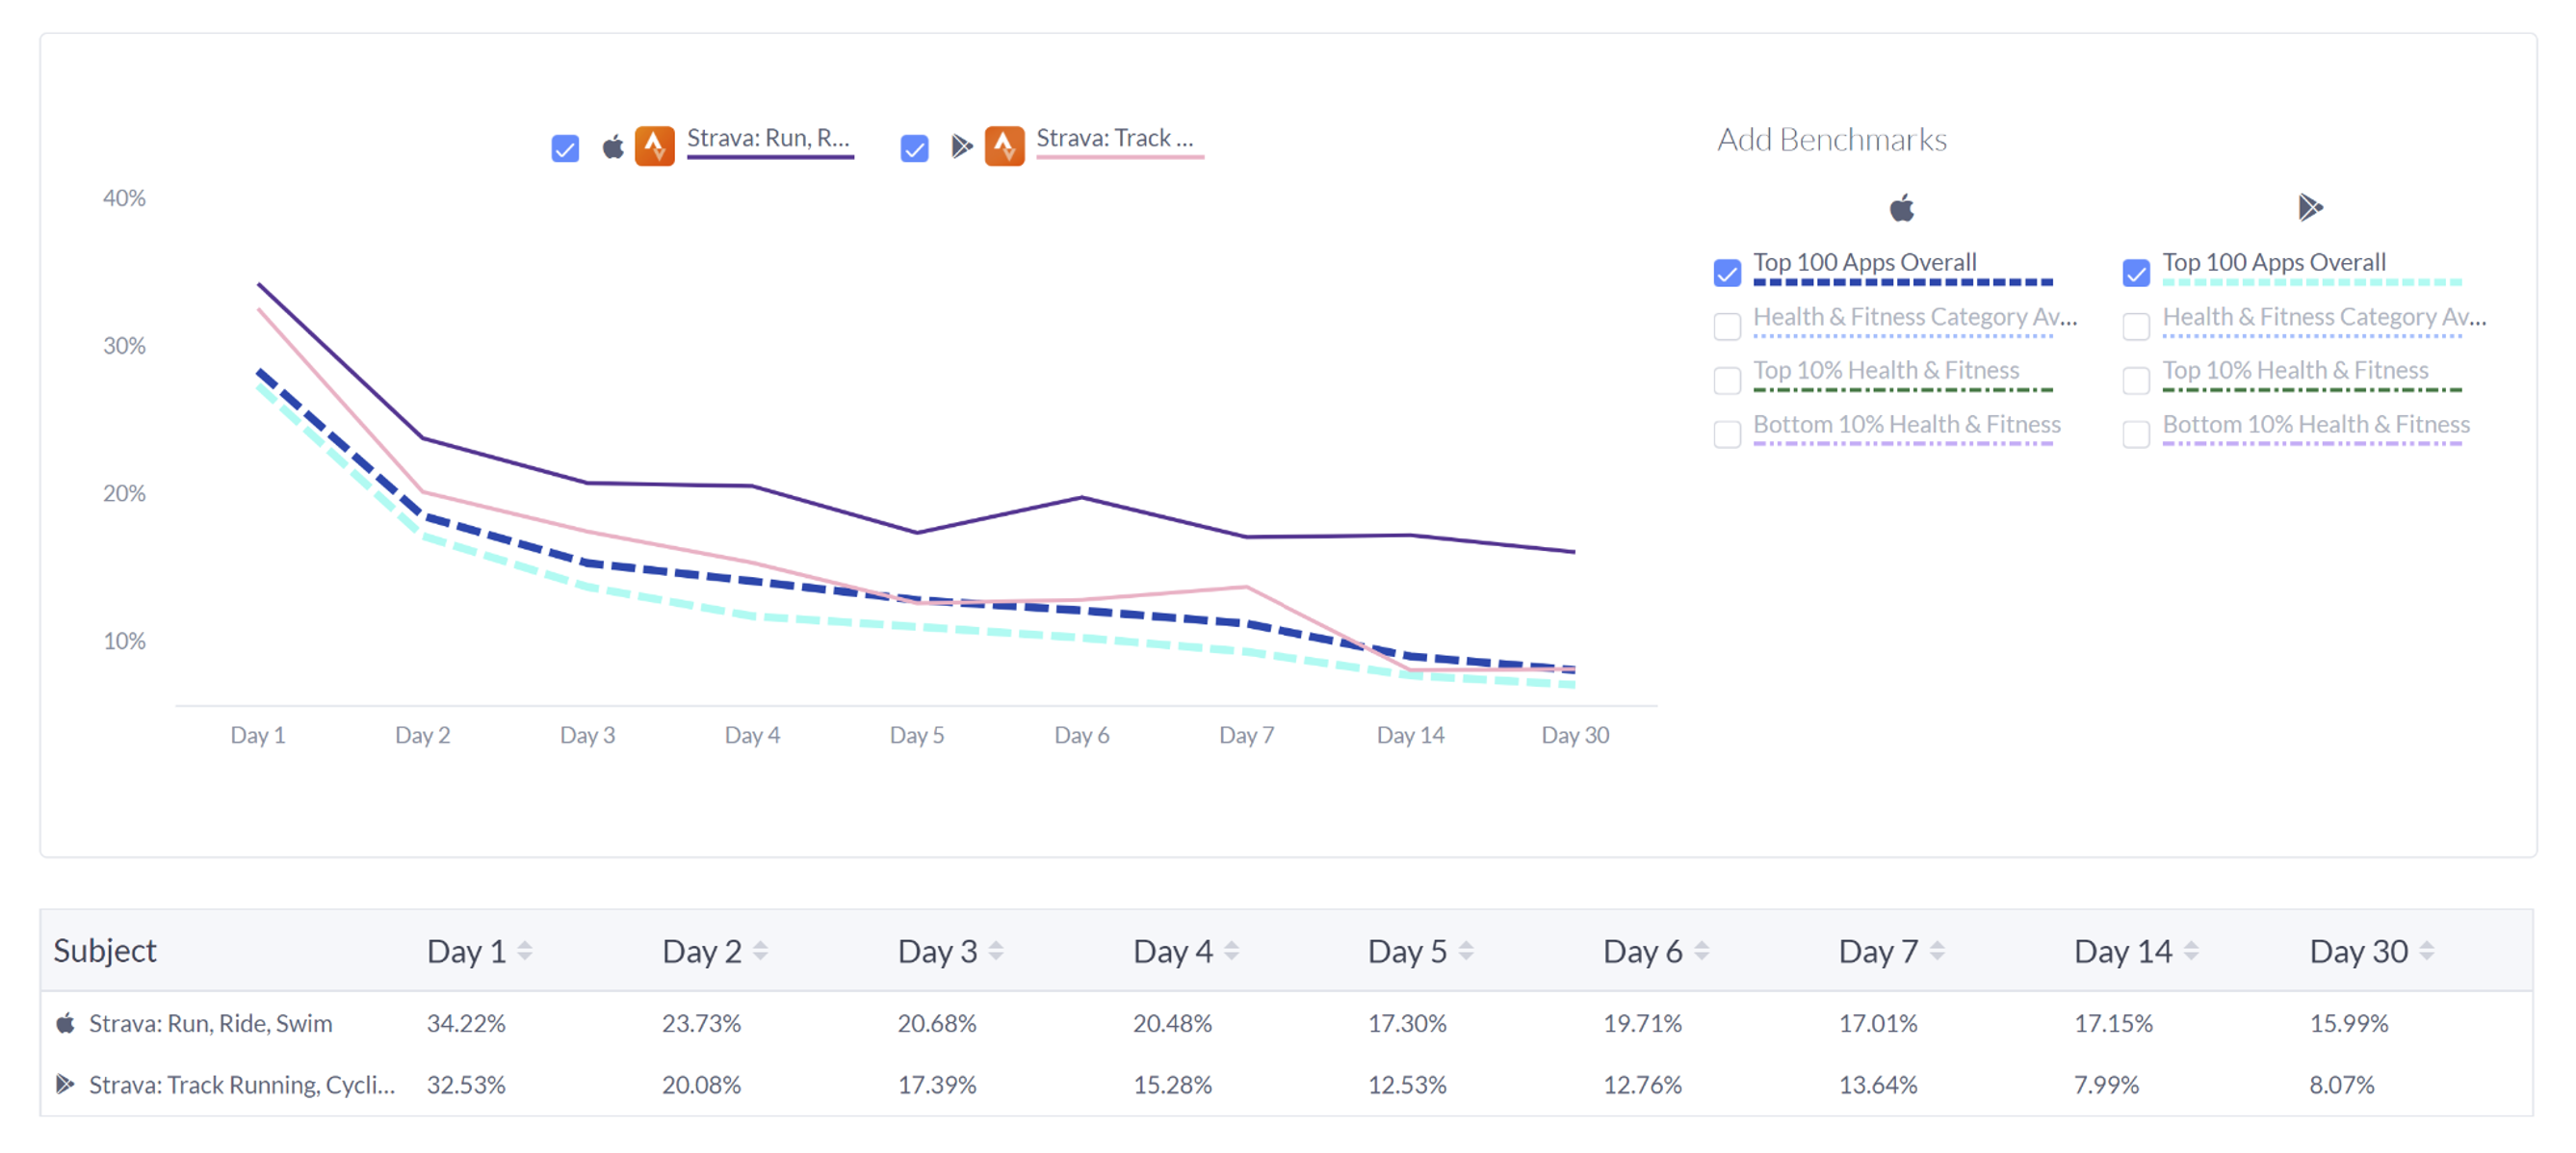Click the 7.99% Day 14 cell
The image size is (2576, 1153).
(2106, 1084)
